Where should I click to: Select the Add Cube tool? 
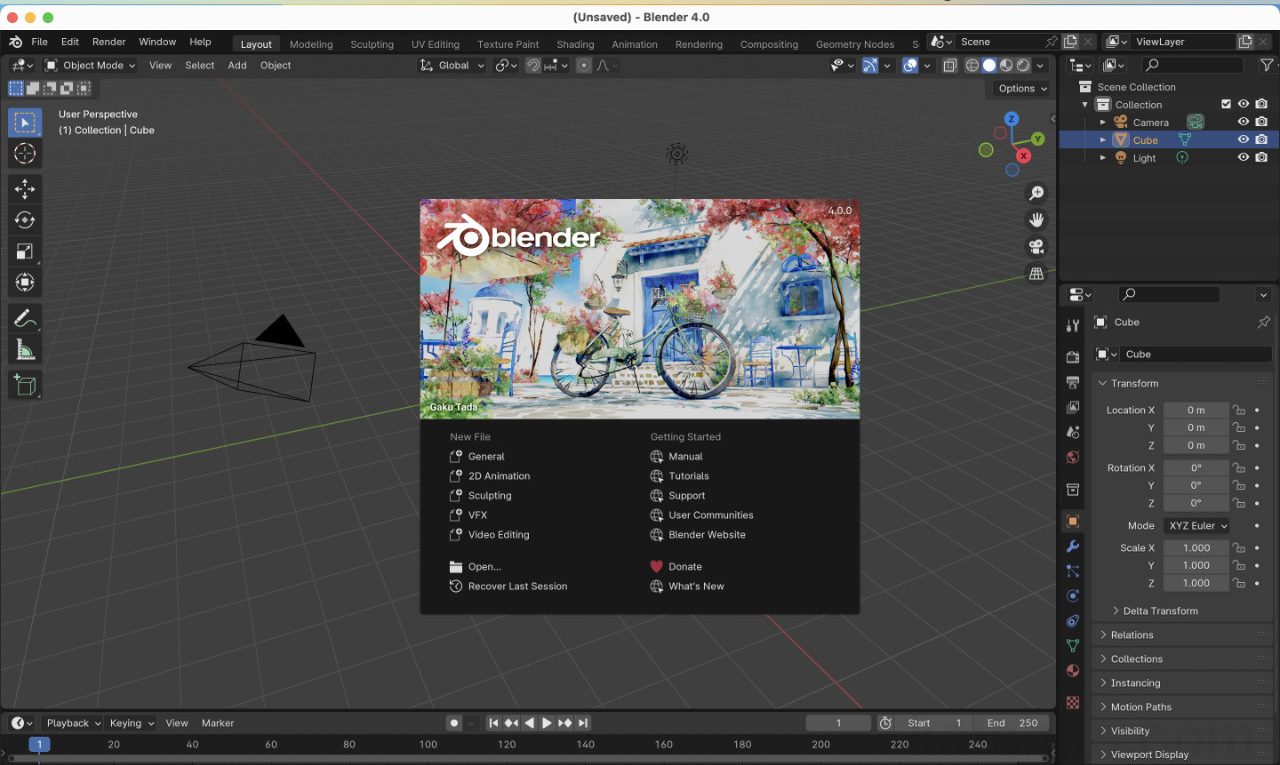pos(25,385)
